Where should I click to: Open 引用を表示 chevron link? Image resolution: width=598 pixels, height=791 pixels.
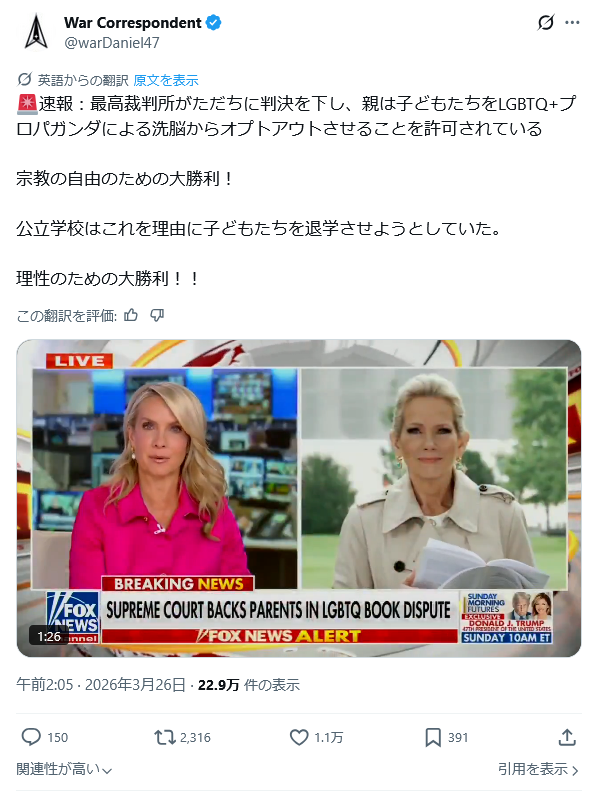(x=538, y=769)
